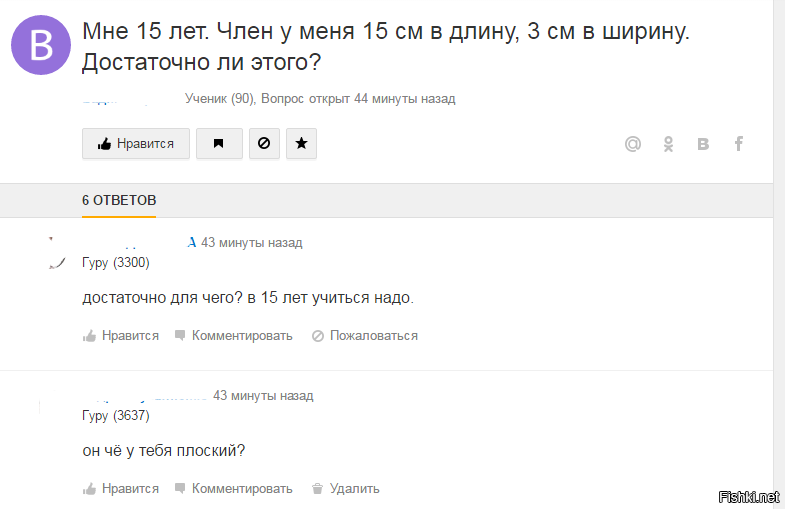Open the 6 ОТВЕТОВ tab
785x509 pixels.
point(119,200)
